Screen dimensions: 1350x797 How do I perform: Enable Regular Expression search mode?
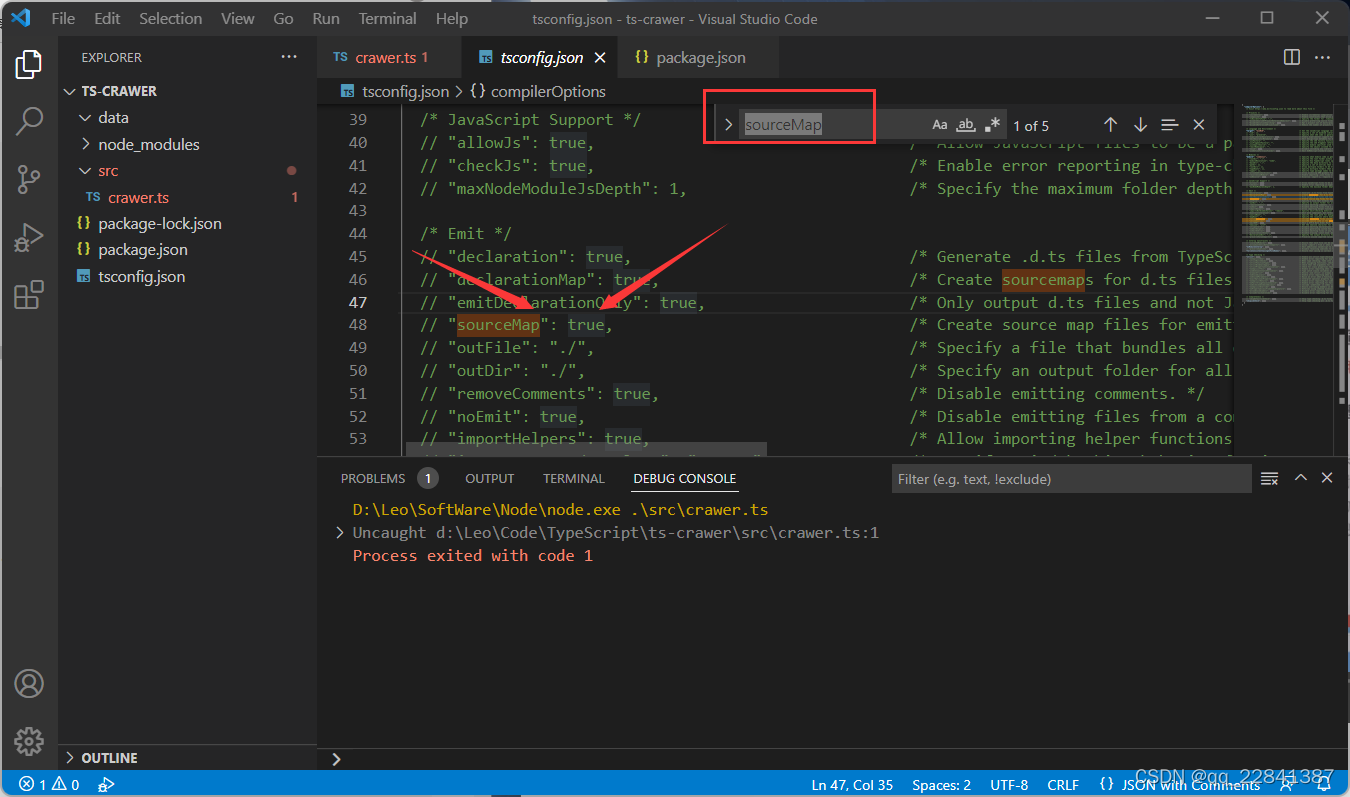992,124
